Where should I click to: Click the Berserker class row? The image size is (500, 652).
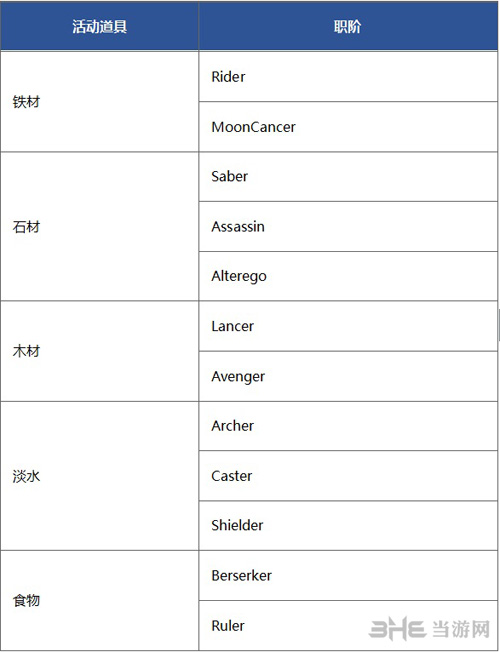click(348, 575)
